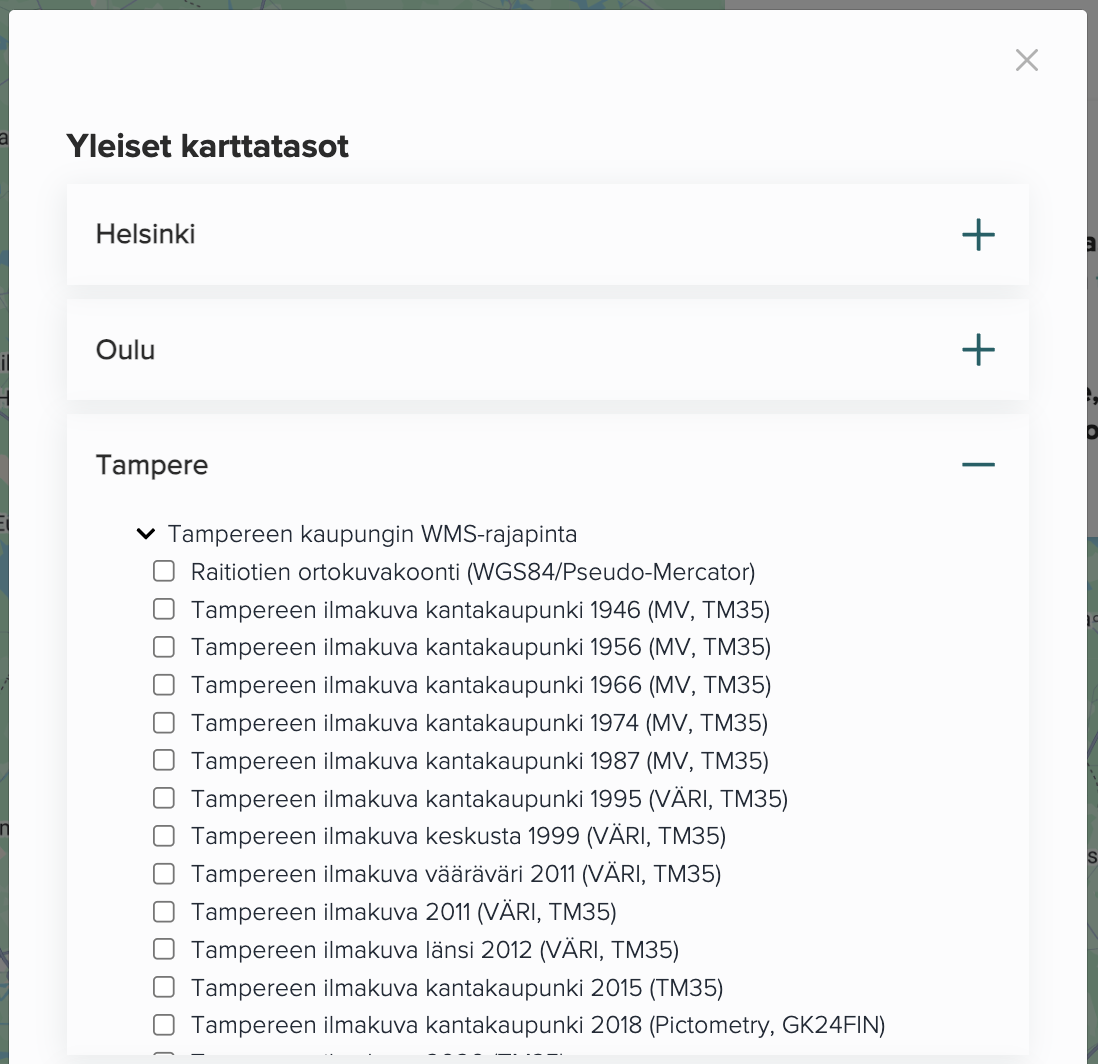Tick ilmakuva länsi 2012 checkbox
Screen dimensions: 1098x1064
coord(164,949)
